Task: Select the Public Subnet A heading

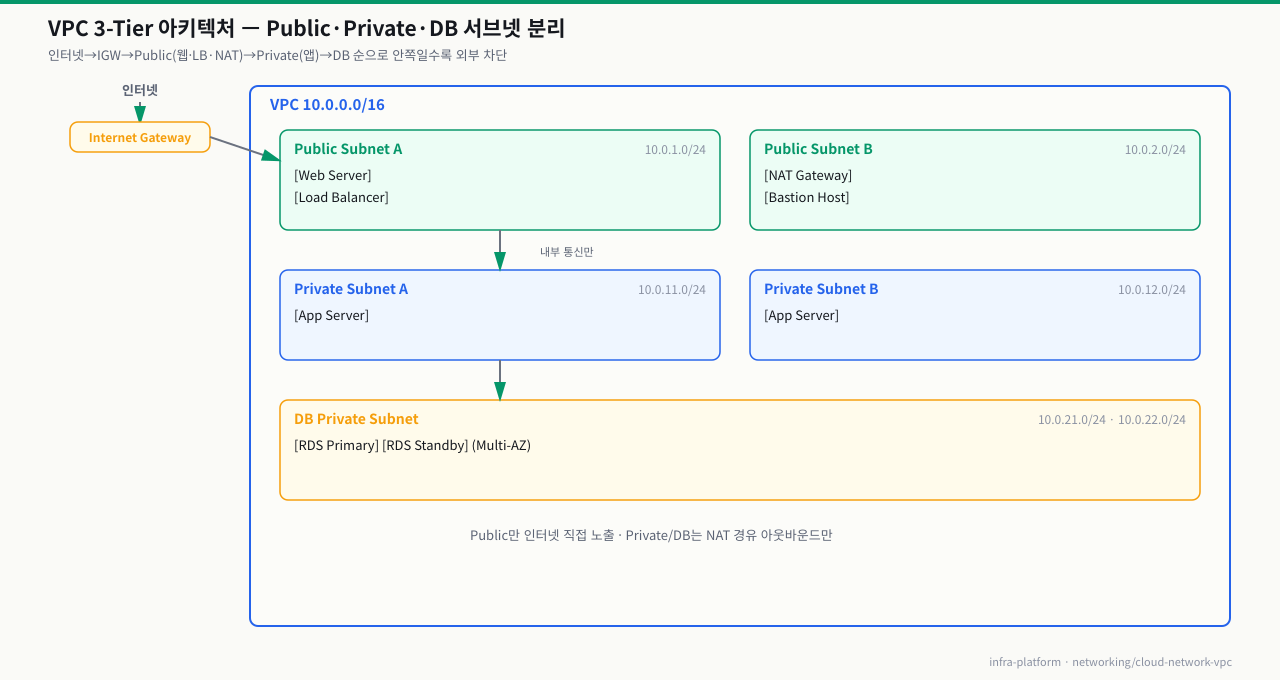Action: coord(348,149)
